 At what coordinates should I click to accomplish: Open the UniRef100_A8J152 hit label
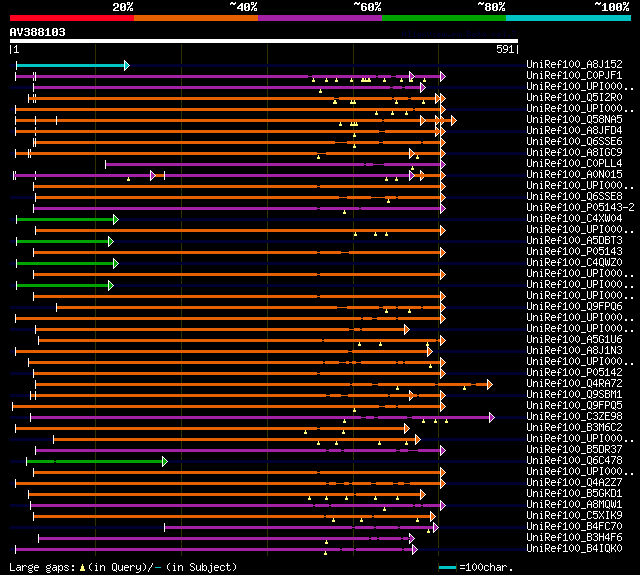(x=574, y=64)
